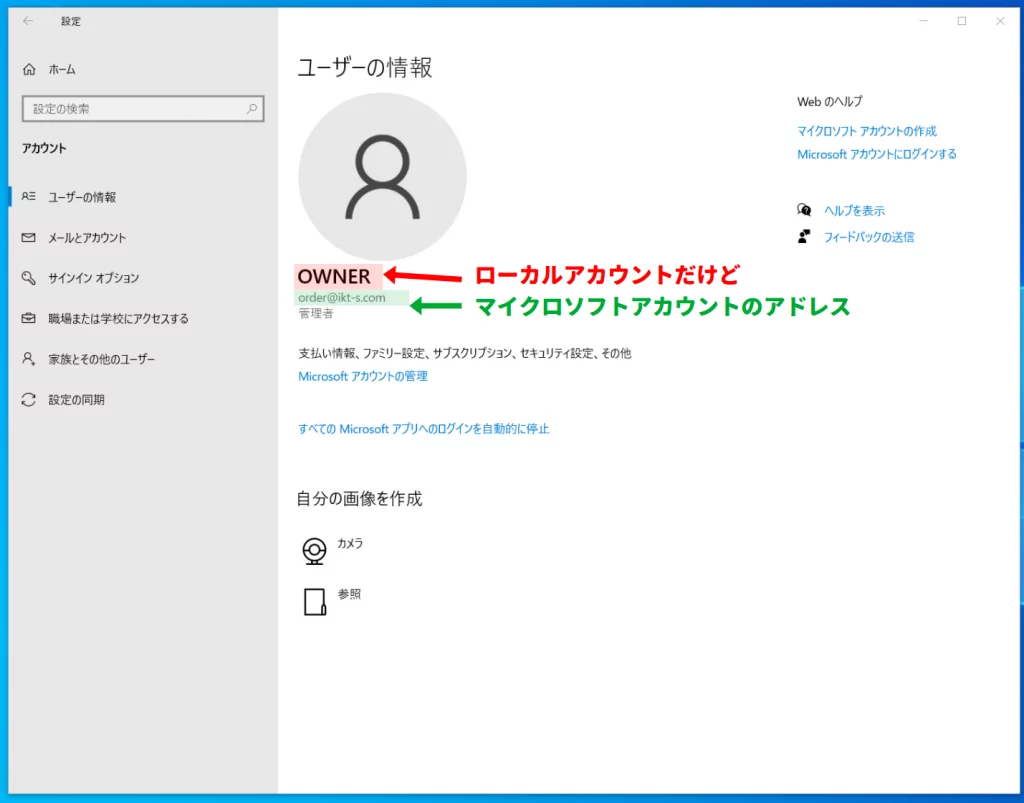Select 家族とその他のユーザー in sidebar
Image resolution: width=1024 pixels, height=803 pixels.
point(101,359)
